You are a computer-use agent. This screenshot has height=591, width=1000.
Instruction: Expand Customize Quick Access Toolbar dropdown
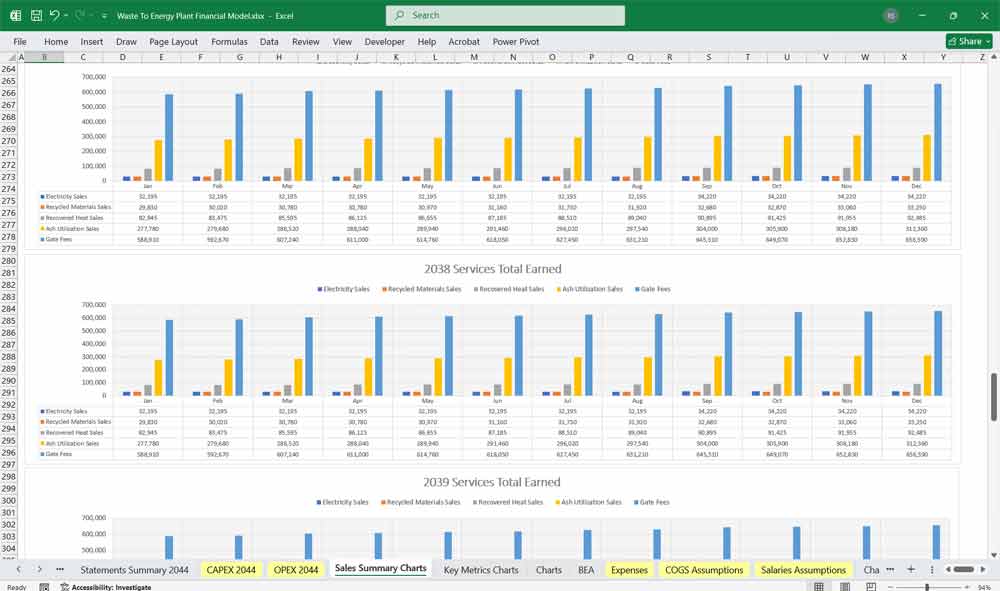click(x=105, y=16)
